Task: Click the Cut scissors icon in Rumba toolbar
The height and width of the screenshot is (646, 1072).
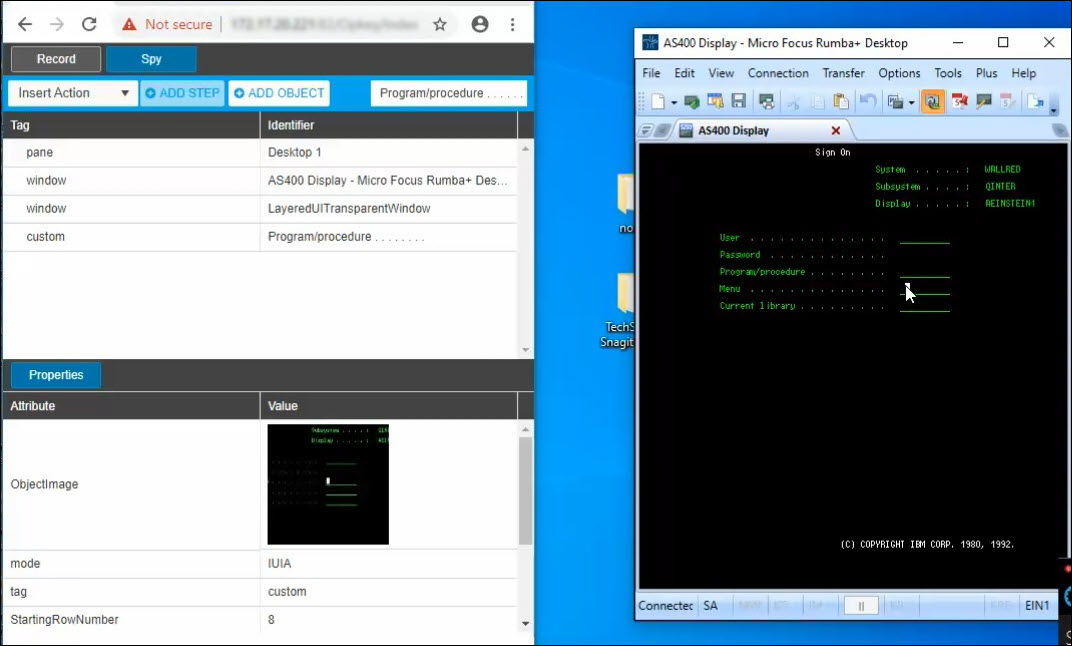Action: tap(794, 102)
